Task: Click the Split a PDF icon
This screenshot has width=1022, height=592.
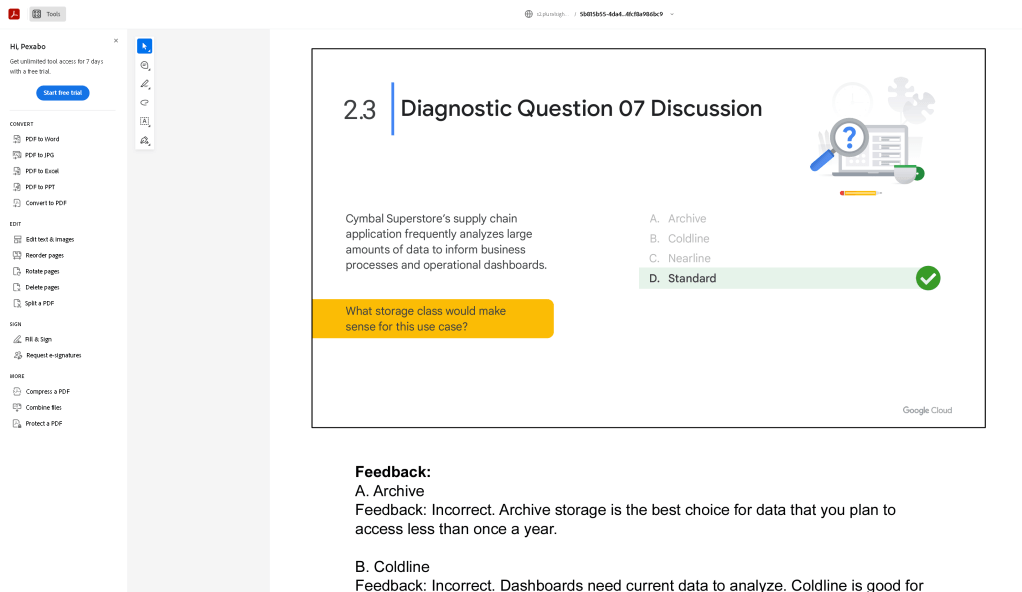Action: pos(17,303)
